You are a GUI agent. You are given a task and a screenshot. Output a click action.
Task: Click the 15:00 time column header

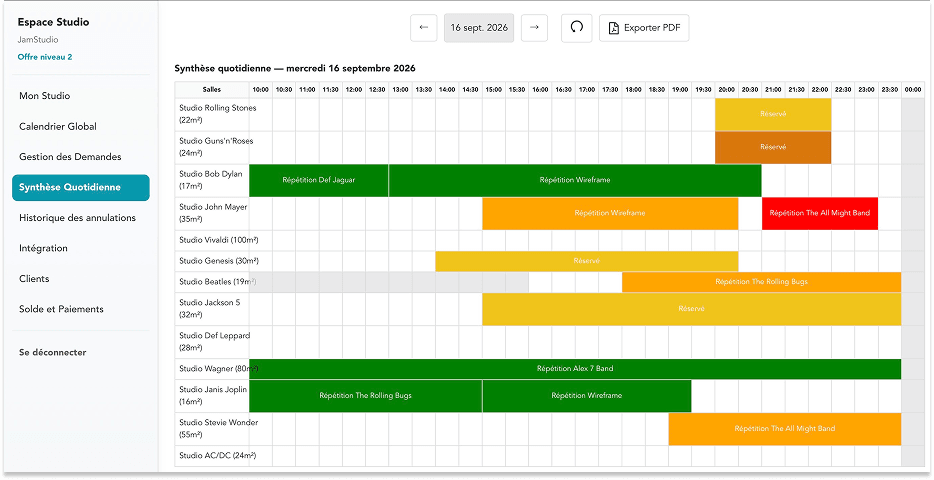pos(494,89)
